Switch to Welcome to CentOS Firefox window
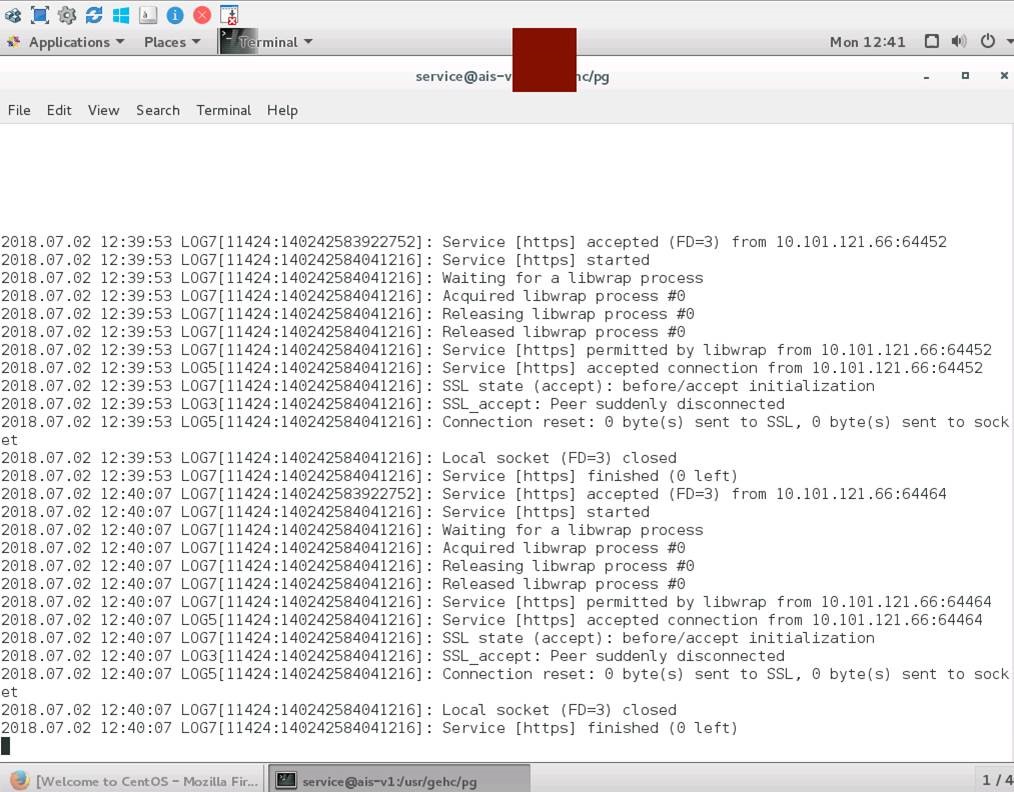 coord(135,780)
